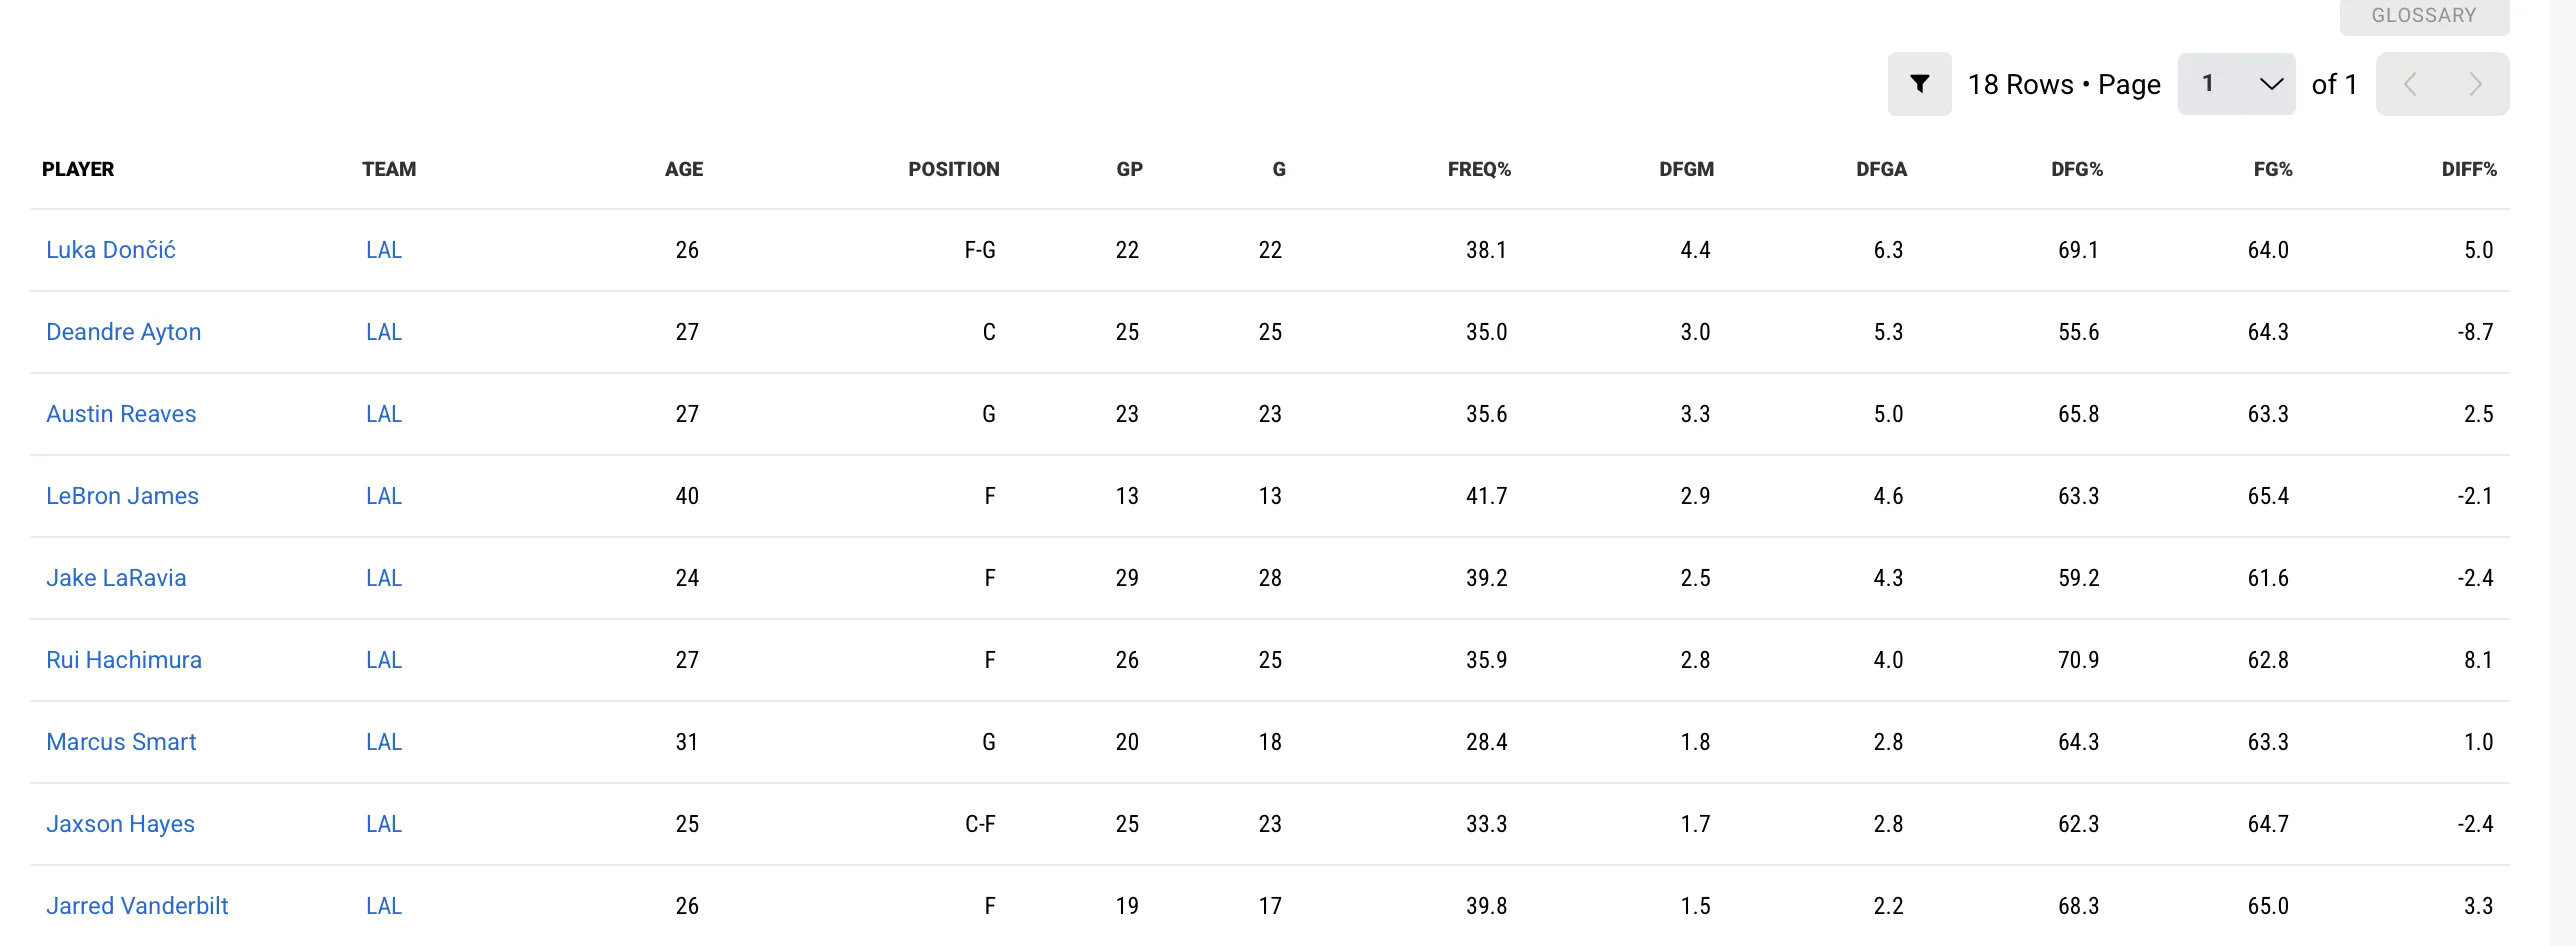Viewport: 2576px width, 946px height.
Task: Sort by the DIFF% column header
Action: [x=2468, y=169]
